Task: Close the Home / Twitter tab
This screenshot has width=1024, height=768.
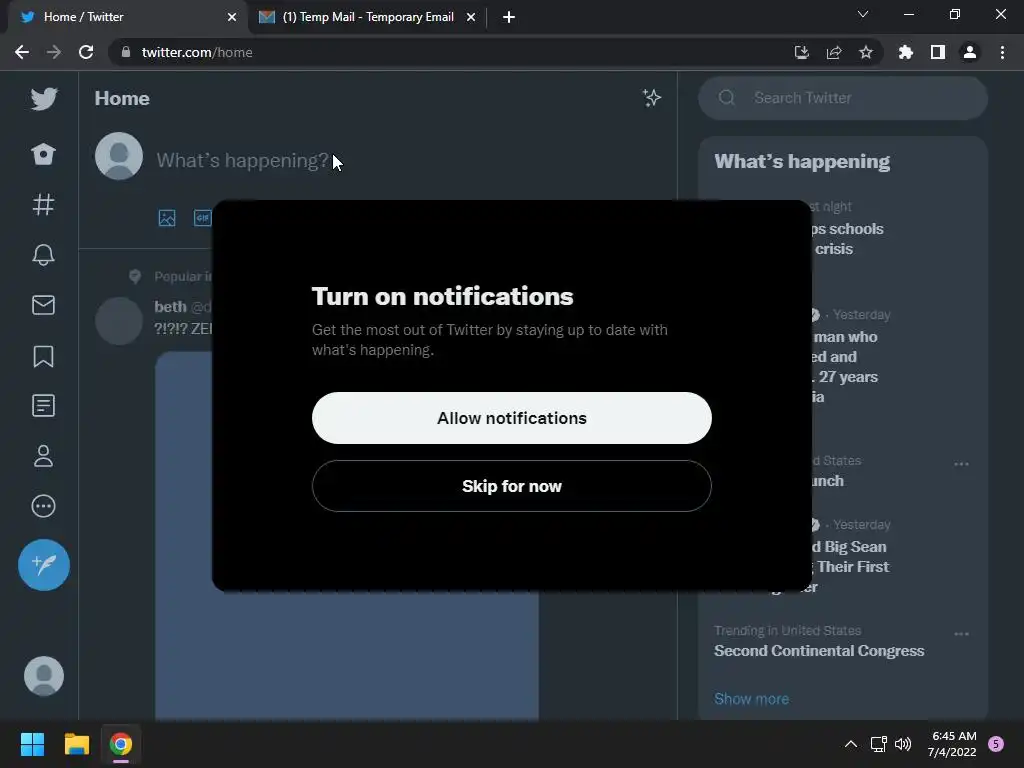Action: [232, 17]
